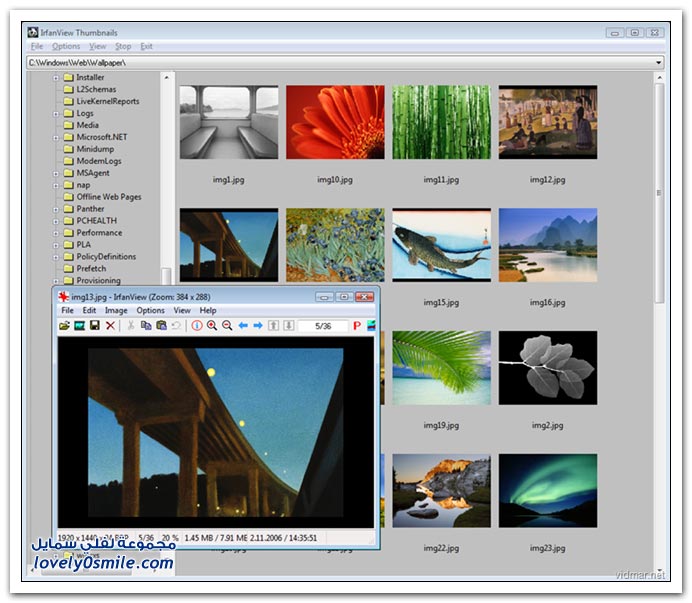692x603 pixels.
Task: Open the Image menu in viewer window
Action: pyautogui.click(x=116, y=311)
